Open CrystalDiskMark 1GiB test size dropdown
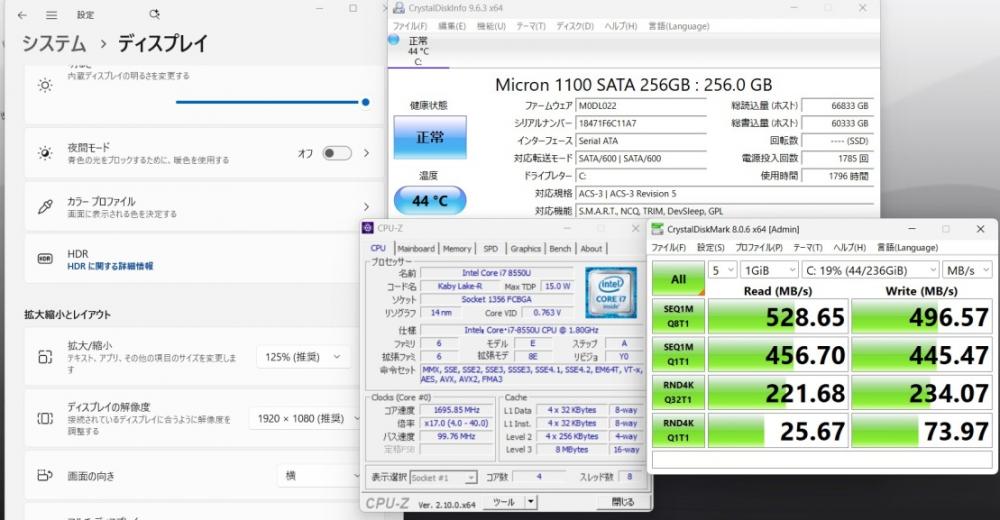Image resolution: width=1000 pixels, height=520 pixels. (769, 271)
